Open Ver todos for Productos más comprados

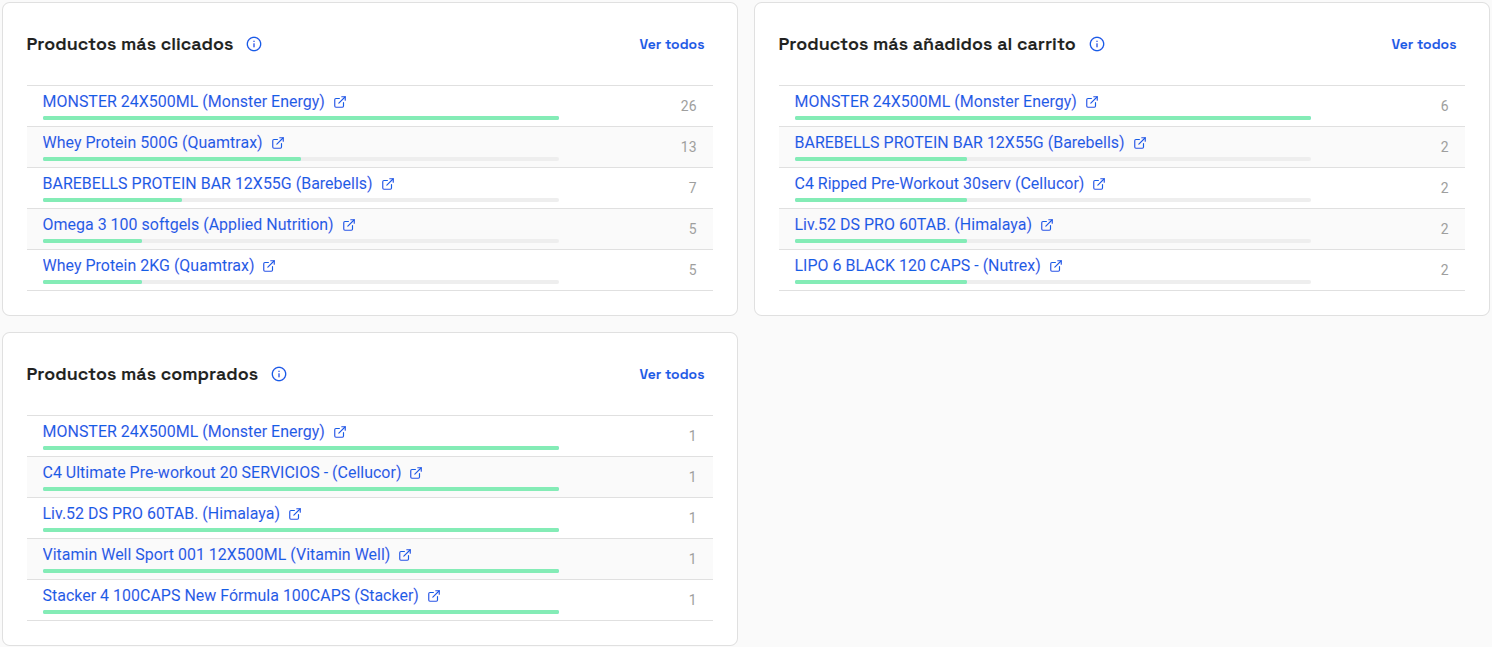click(672, 374)
